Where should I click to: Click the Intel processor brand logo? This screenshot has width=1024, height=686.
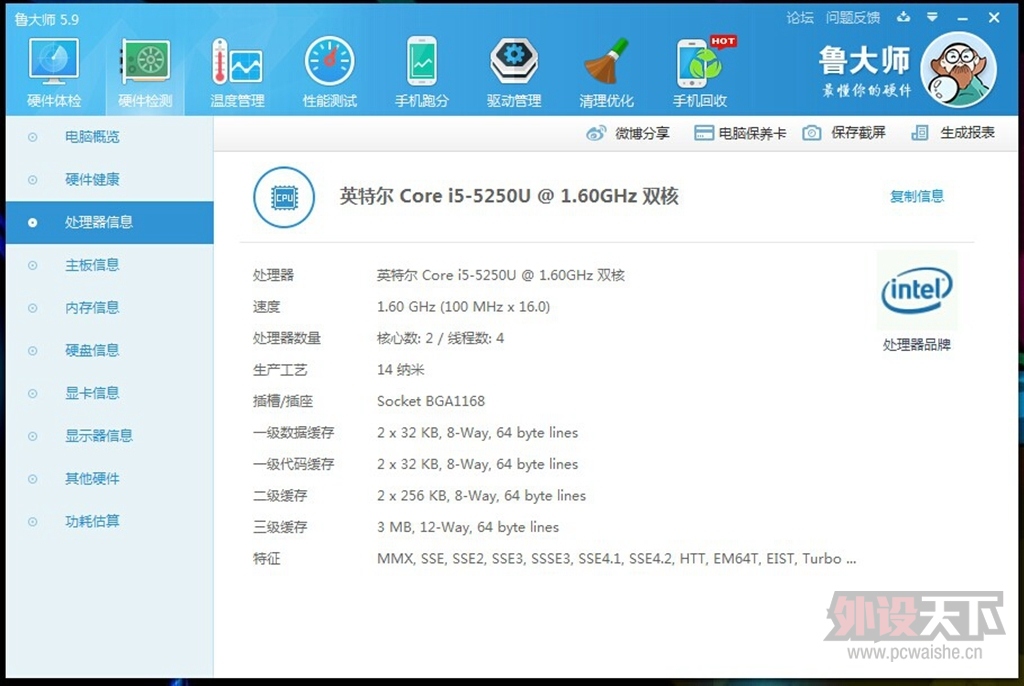[x=916, y=291]
